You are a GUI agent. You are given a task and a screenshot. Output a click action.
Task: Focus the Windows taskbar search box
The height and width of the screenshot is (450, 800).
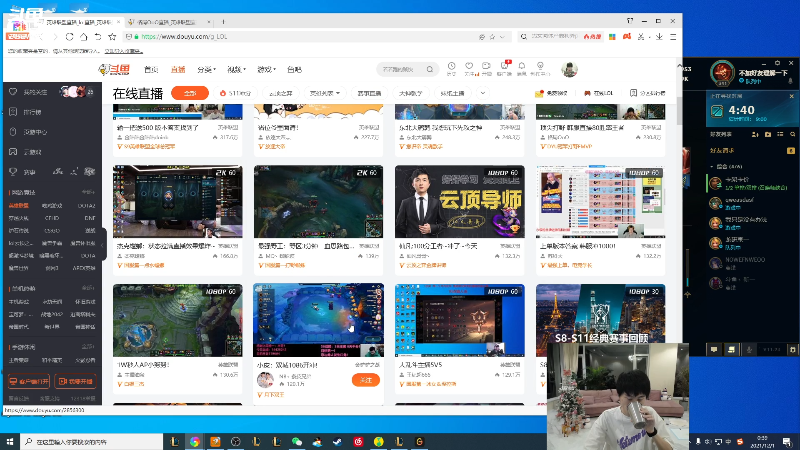coord(92,442)
